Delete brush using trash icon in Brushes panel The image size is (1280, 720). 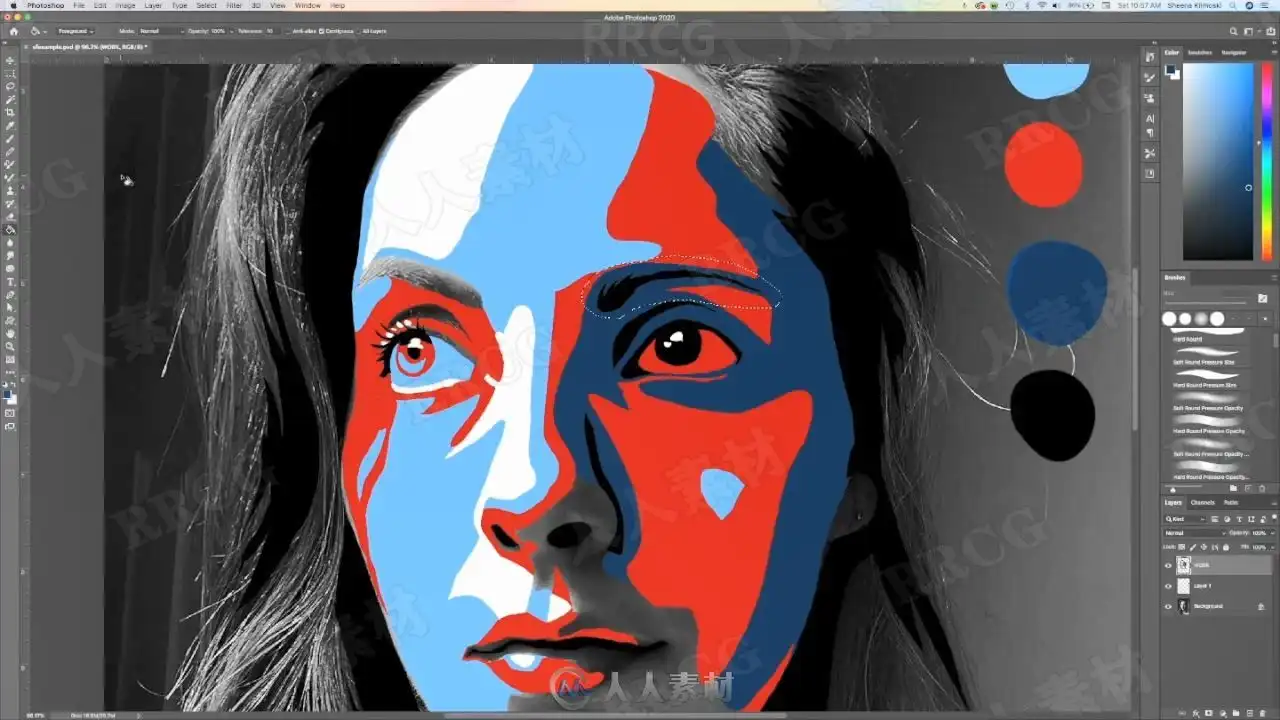(1261, 488)
